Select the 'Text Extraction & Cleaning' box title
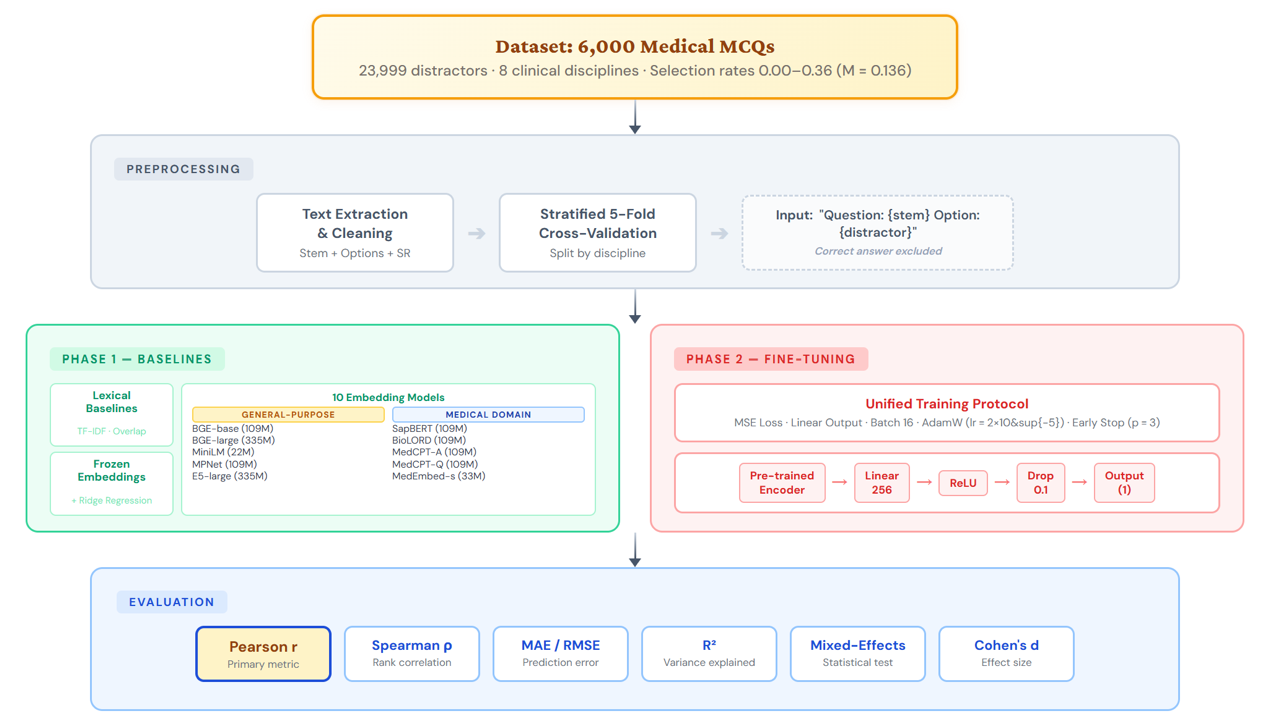 tap(355, 224)
